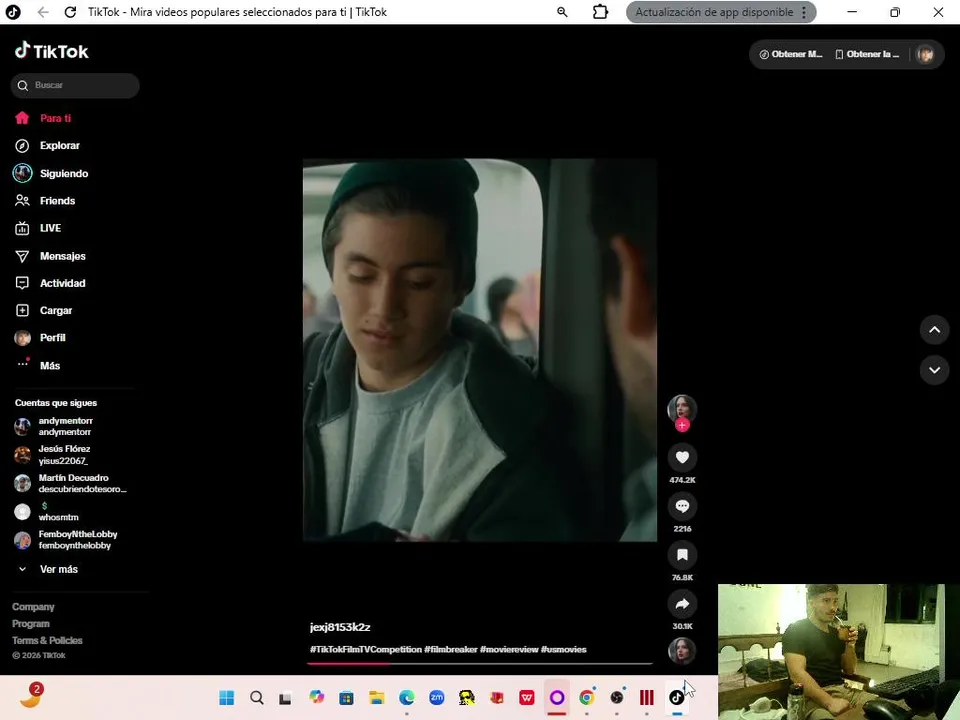Image resolution: width=960 pixels, height=720 pixels.
Task: Open Company footer link
Action: [33, 607]
